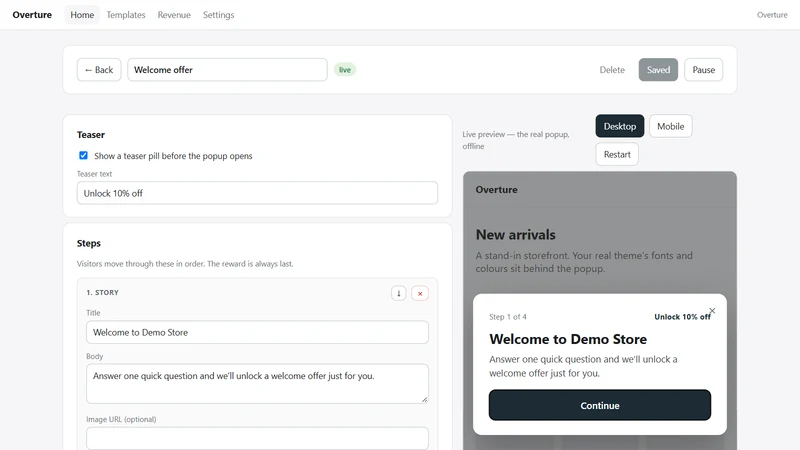The width and height of the screenshot is (800, 450).
Task: Edit the Story Body textarea
Action: 257,384
